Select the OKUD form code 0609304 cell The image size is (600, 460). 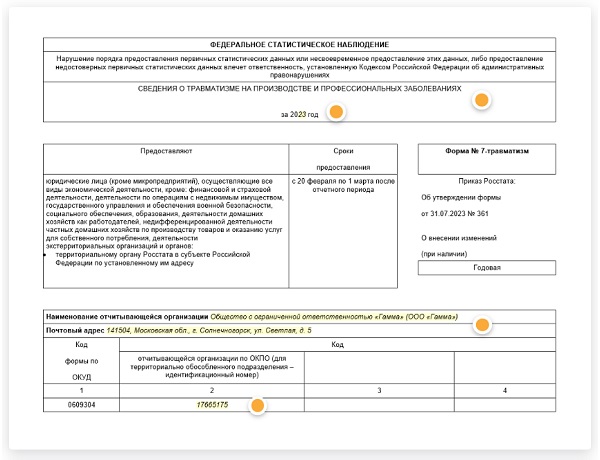[x=81, y=404]
